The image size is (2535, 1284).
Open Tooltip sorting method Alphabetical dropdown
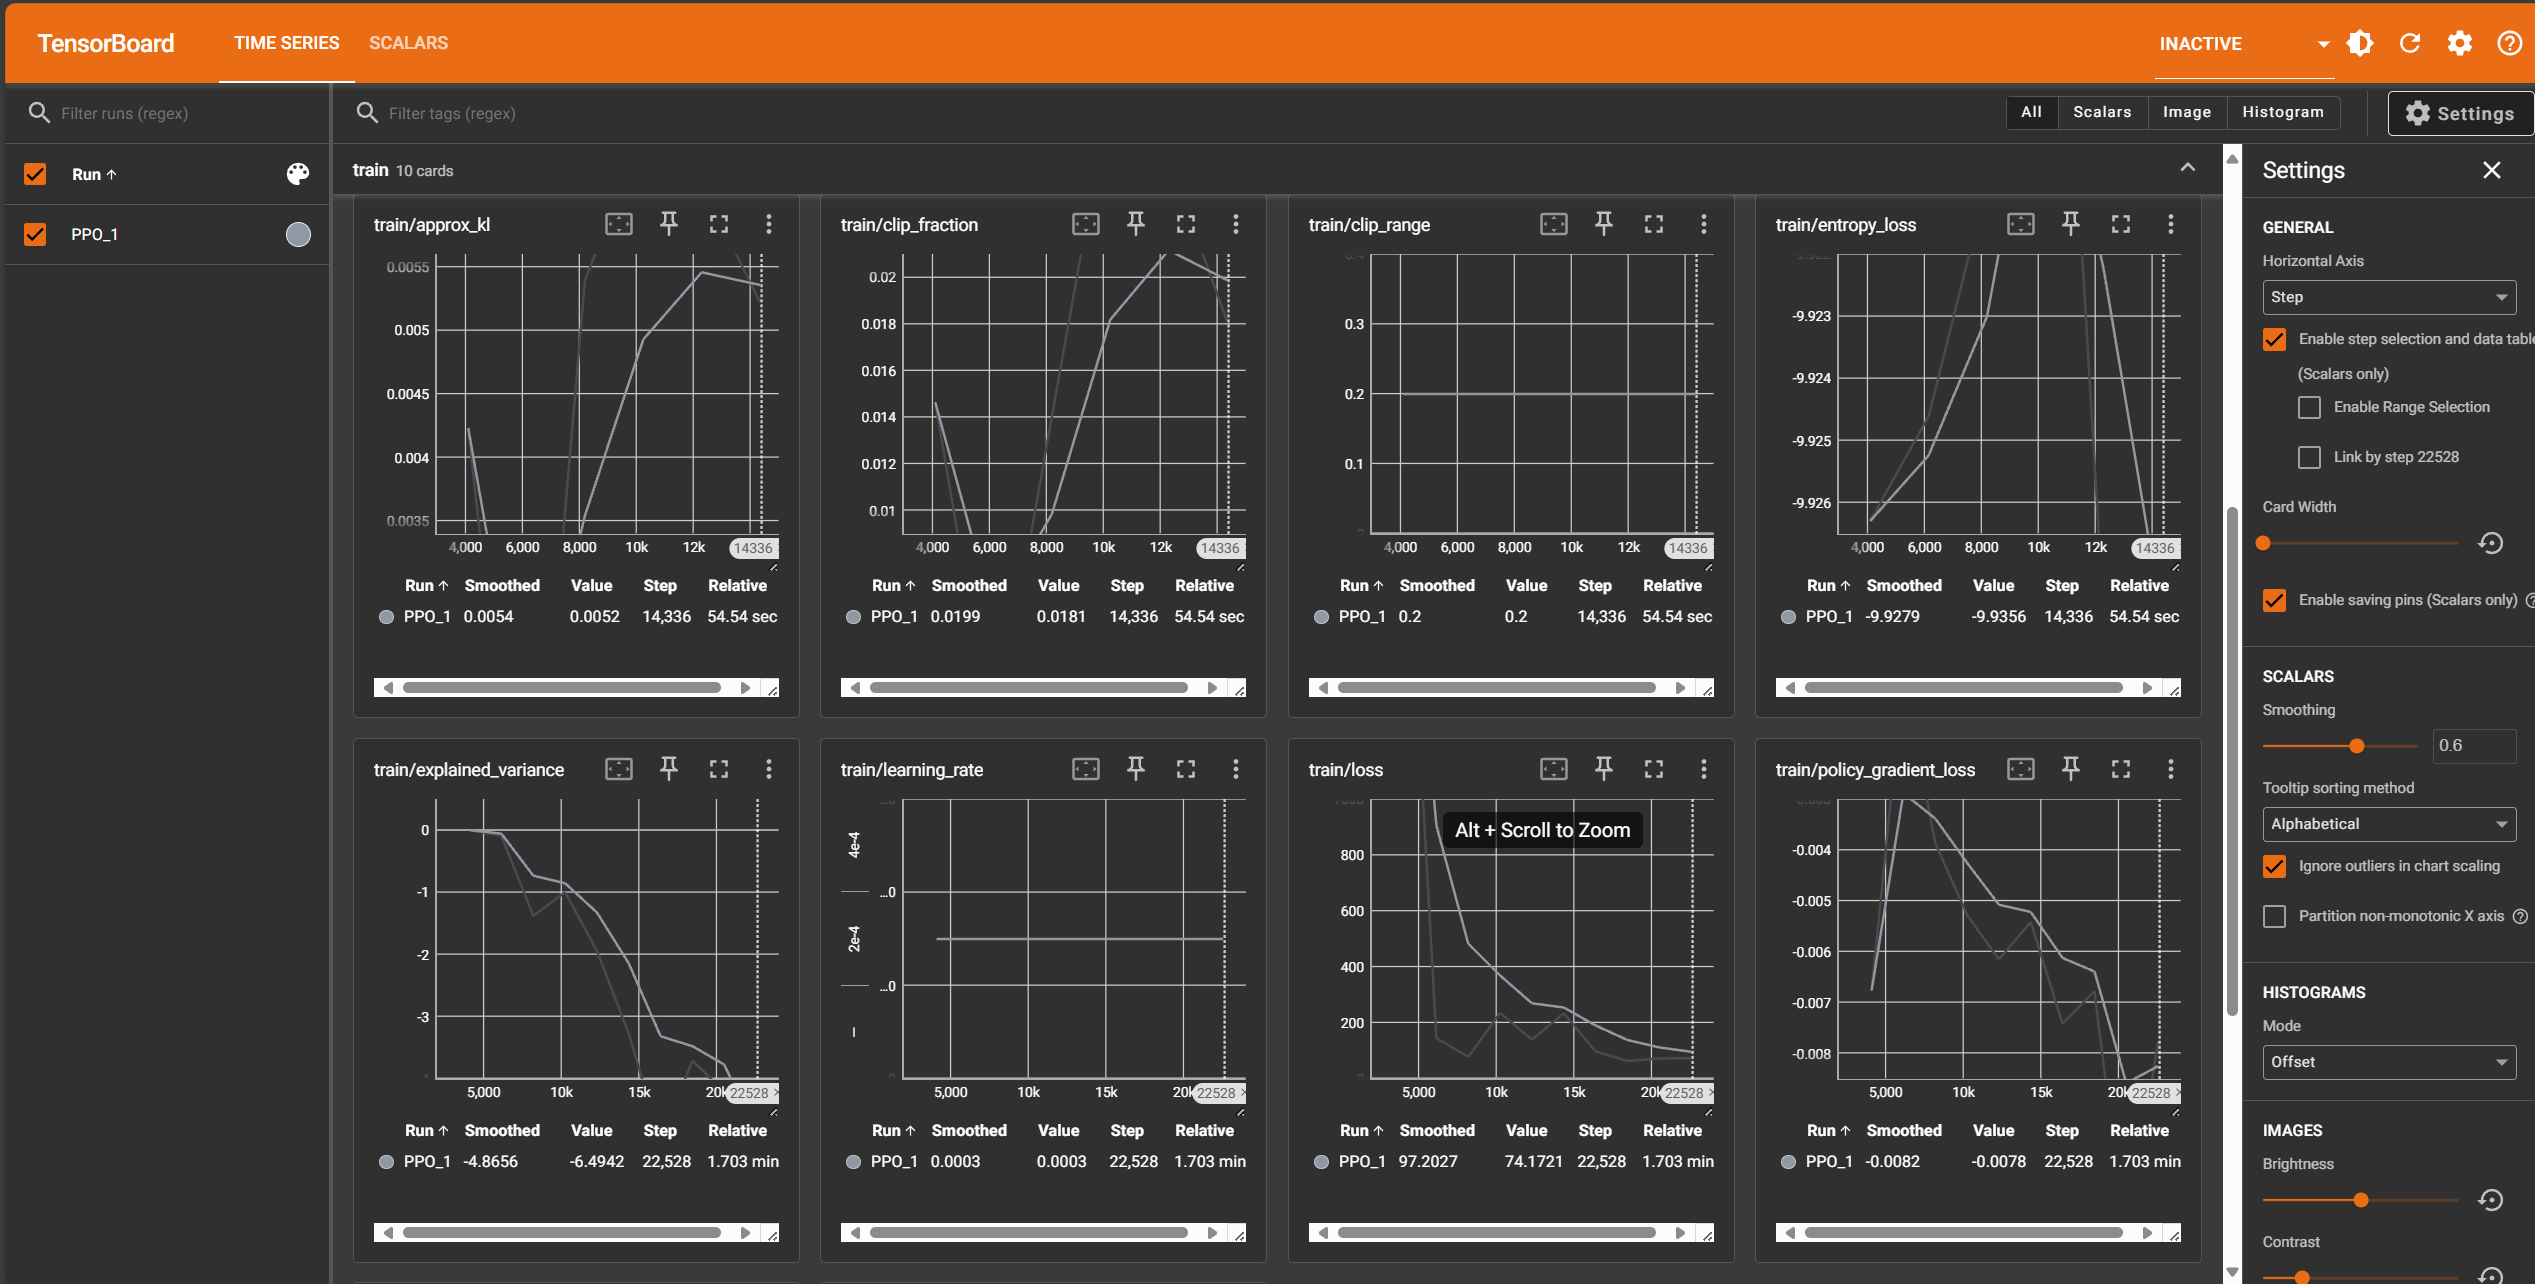tap(2388, 824)
